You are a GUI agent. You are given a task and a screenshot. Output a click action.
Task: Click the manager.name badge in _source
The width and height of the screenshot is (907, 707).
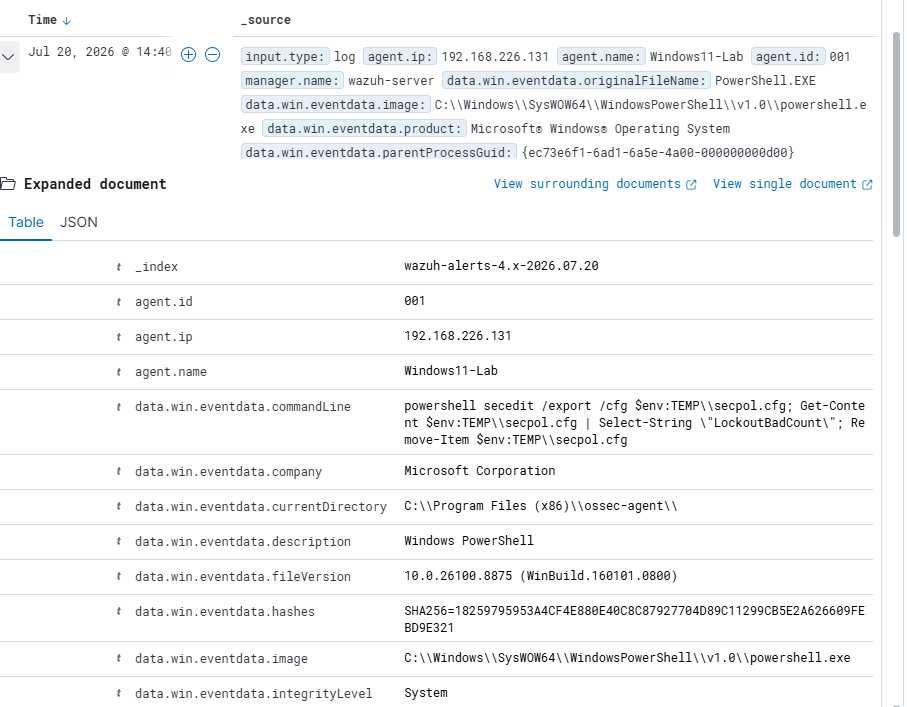click(292, 80)
